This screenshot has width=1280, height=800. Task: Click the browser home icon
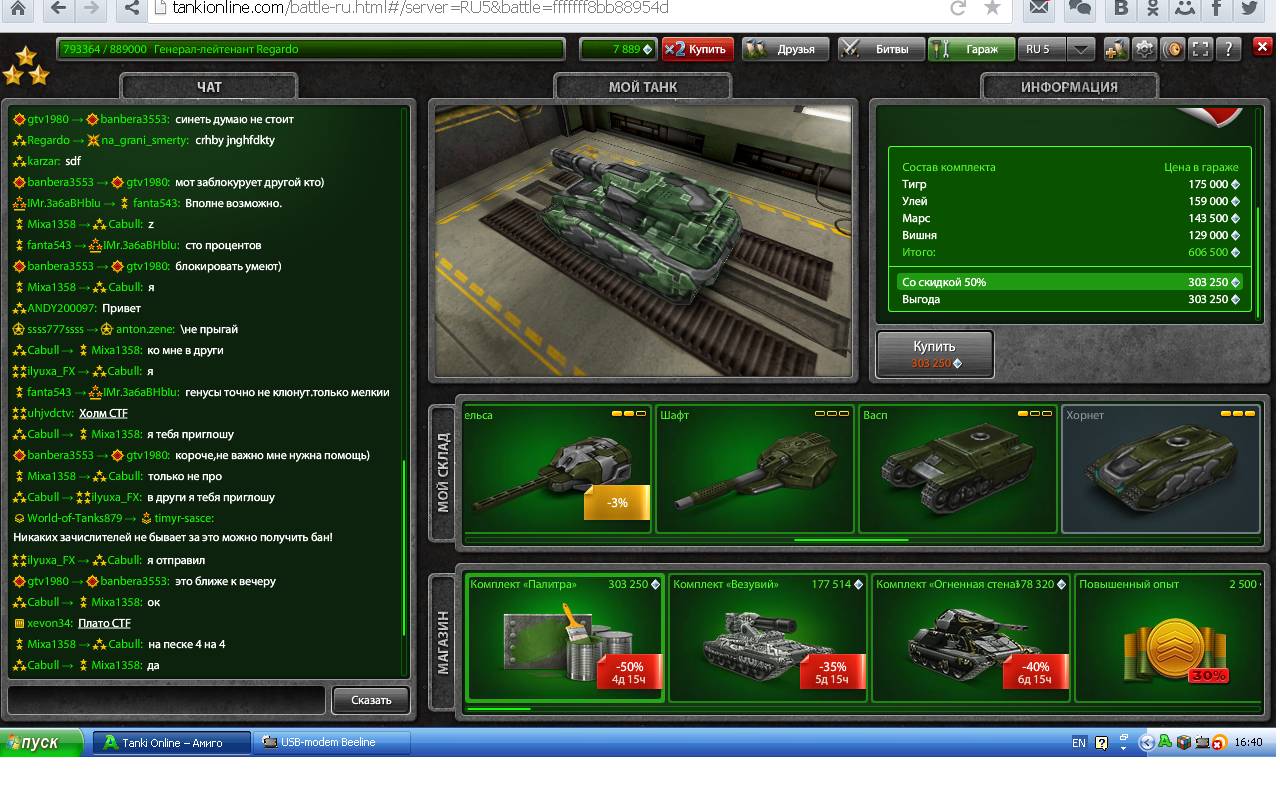pyautogui.click(x=18, y=9)
